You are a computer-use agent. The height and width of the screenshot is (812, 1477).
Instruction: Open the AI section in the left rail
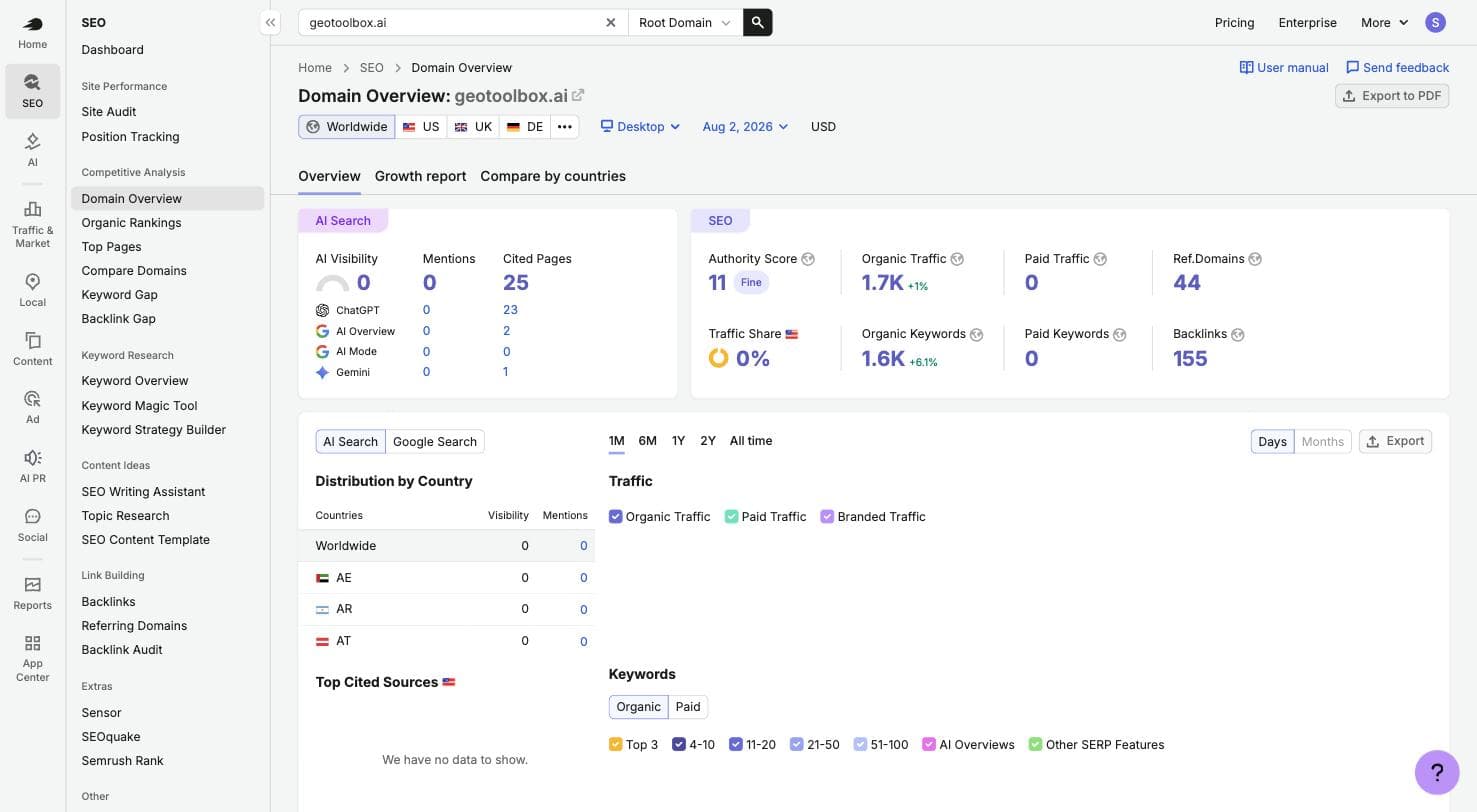point(32,149)
